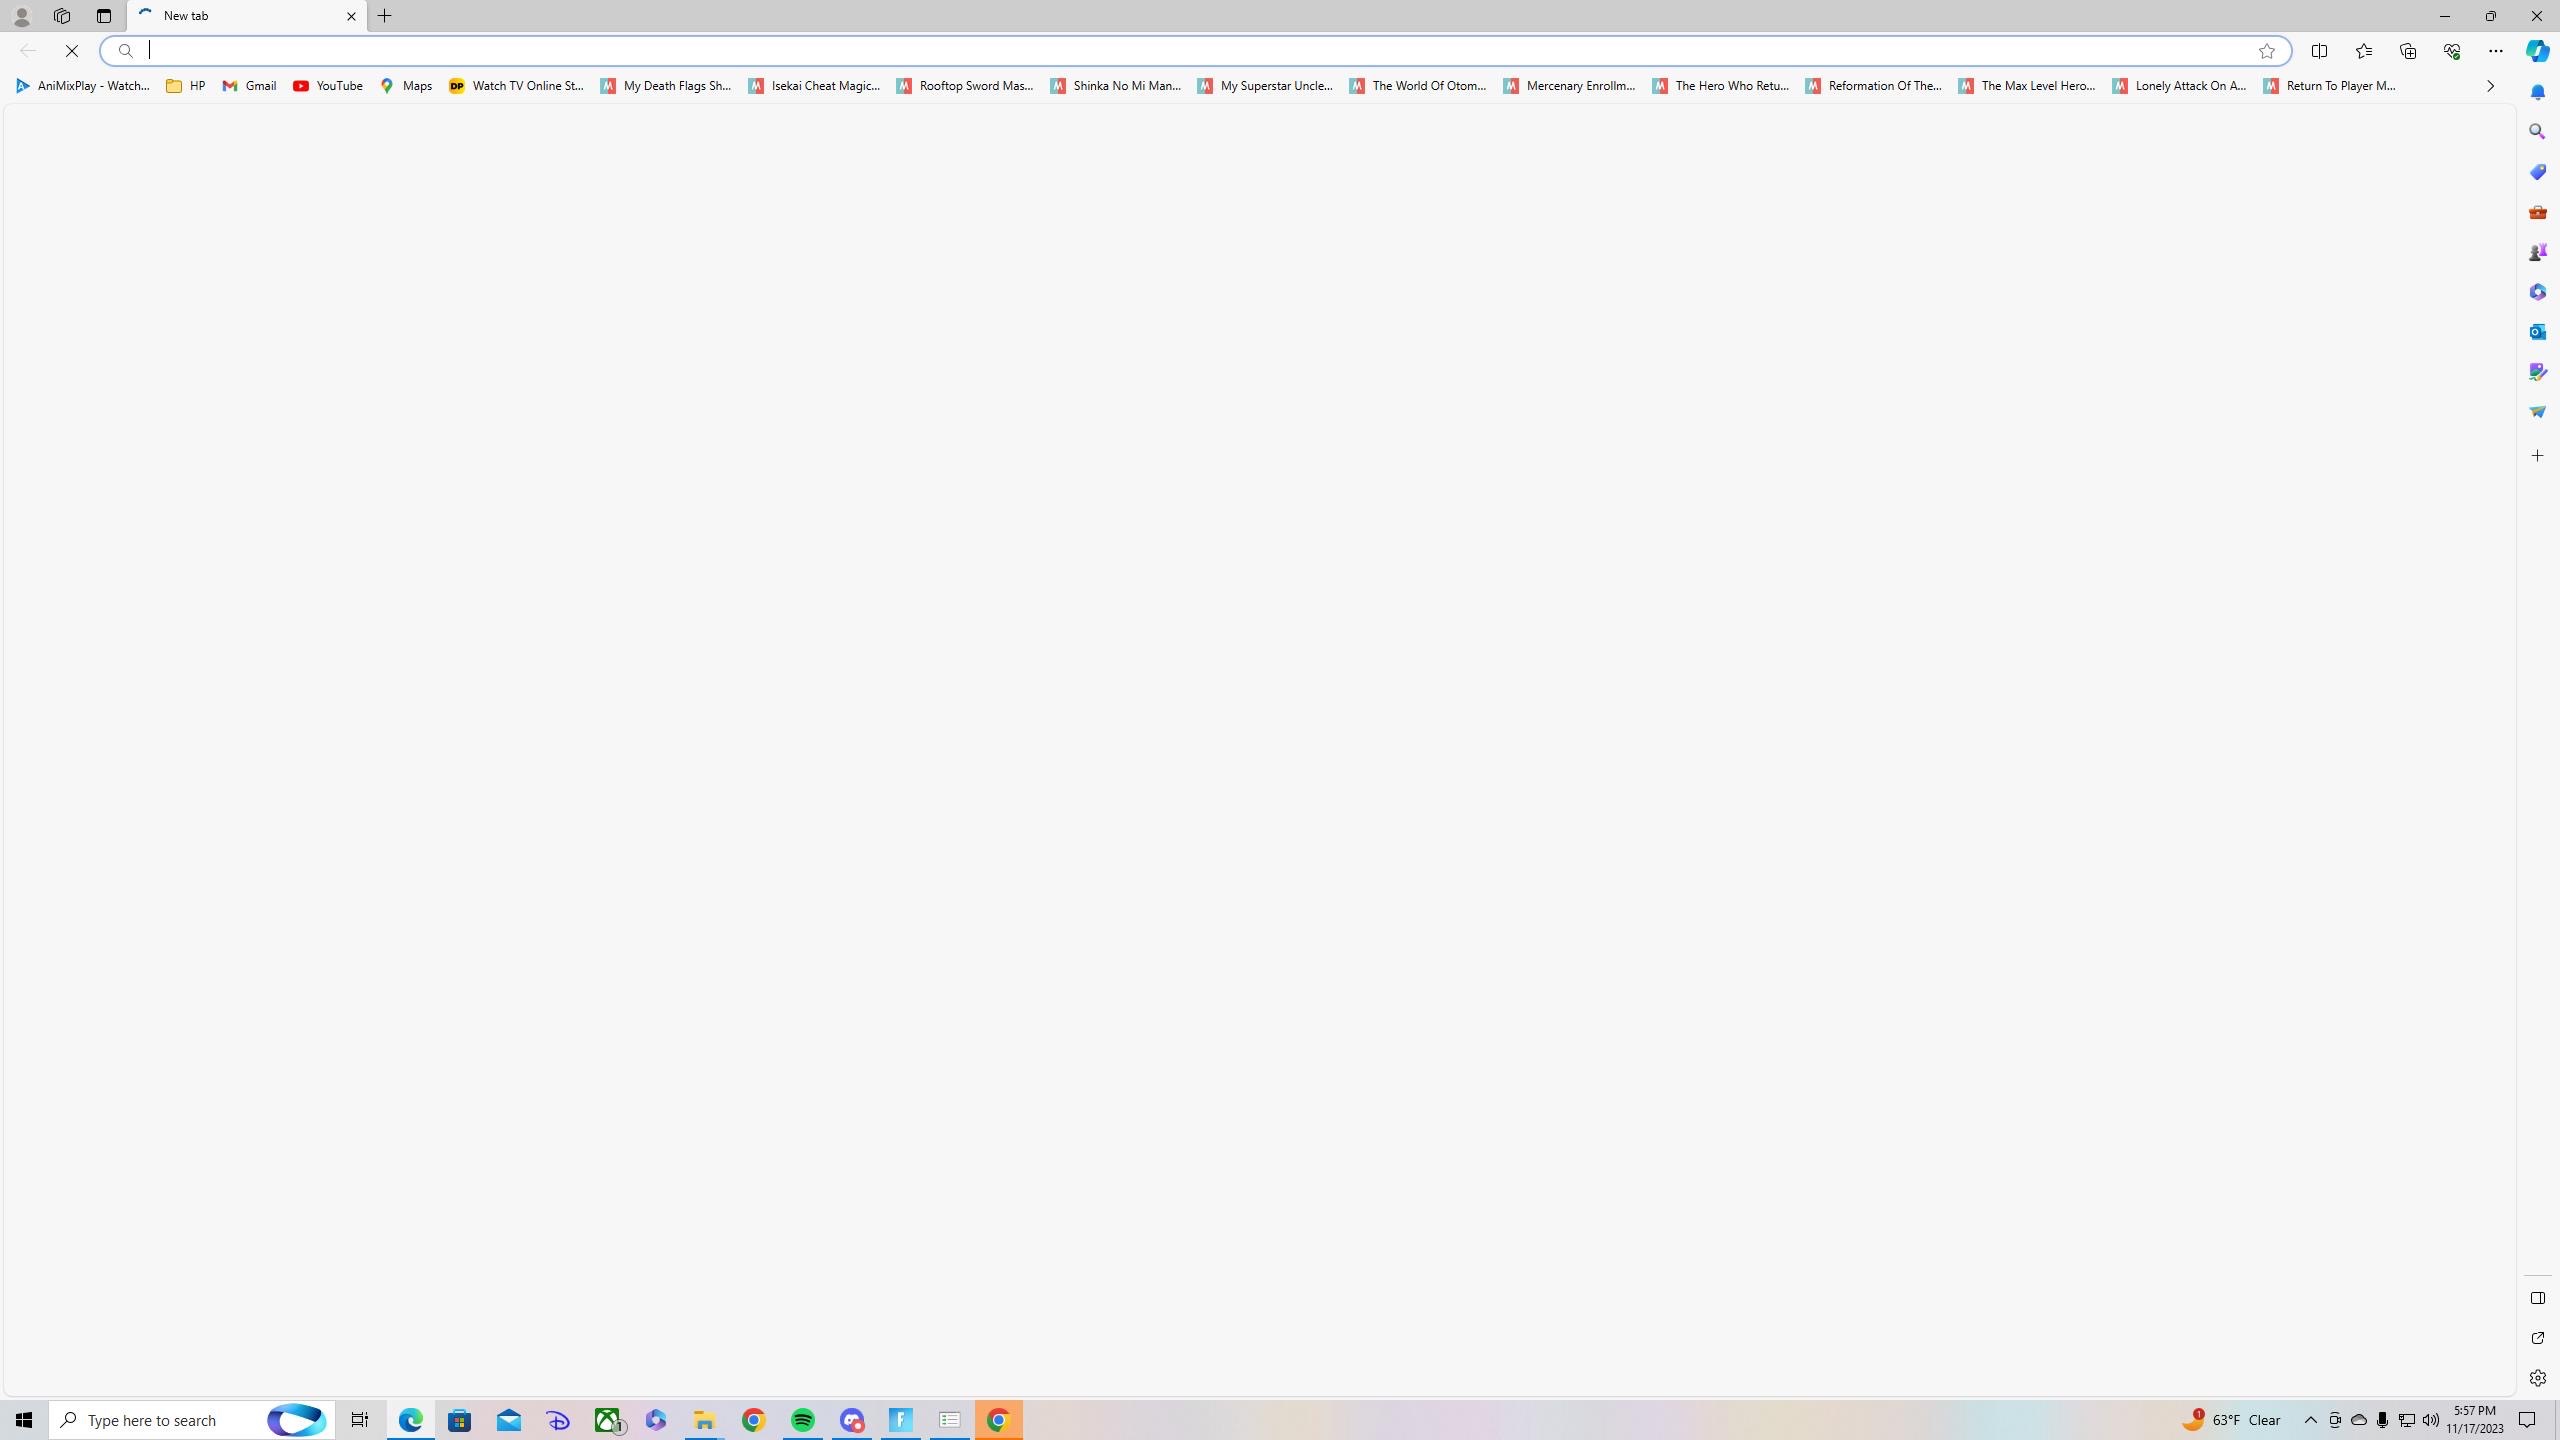Open sidebar notifications bell
Image resolution: width=2560 pixels, height=1440 pixels.
[2537, 92]
